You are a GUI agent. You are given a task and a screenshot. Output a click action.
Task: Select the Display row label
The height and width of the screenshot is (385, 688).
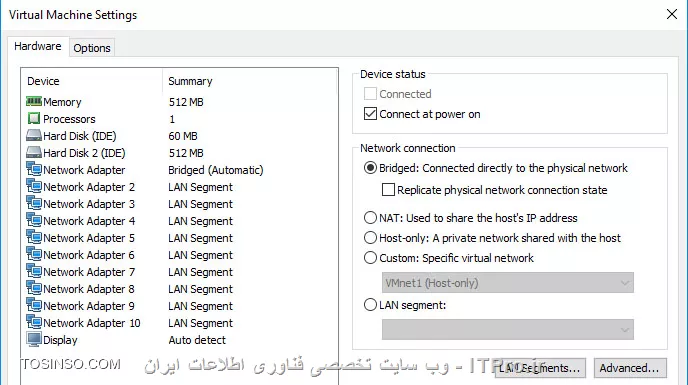[x=60, y=340]
